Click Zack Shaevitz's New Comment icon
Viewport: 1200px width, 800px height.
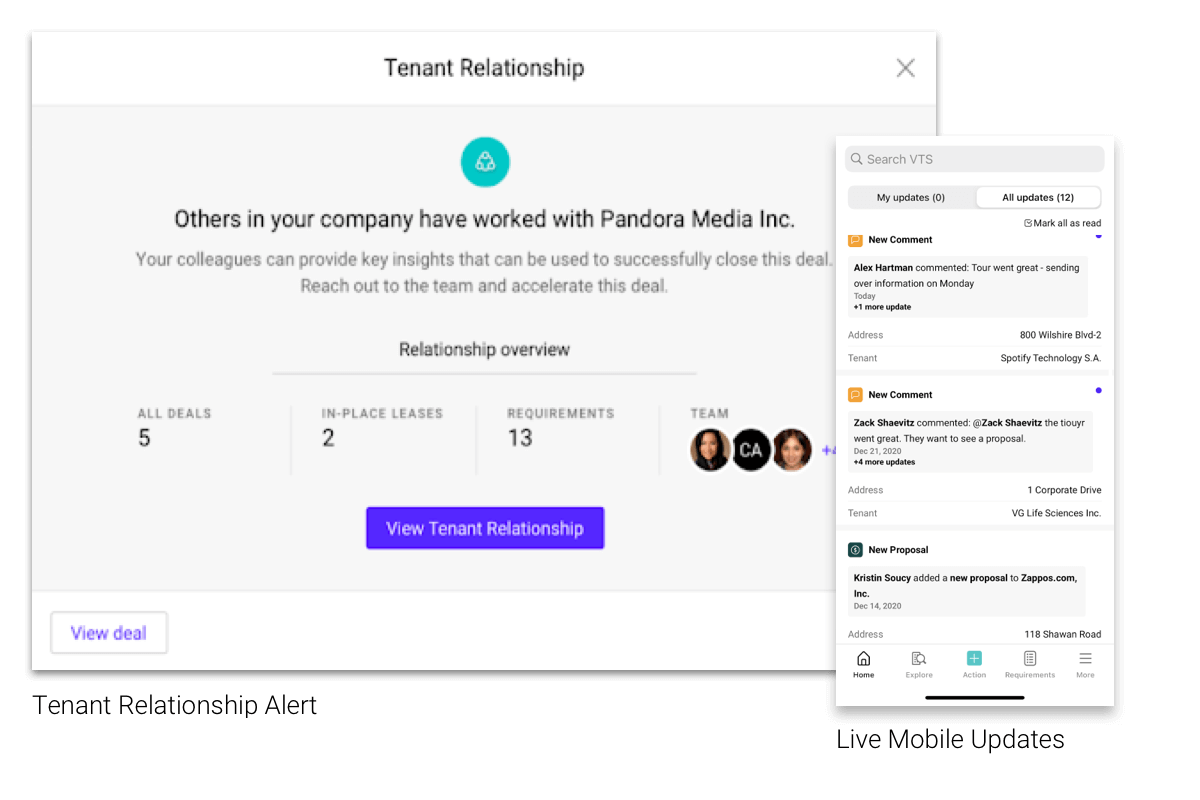point(855,395)
